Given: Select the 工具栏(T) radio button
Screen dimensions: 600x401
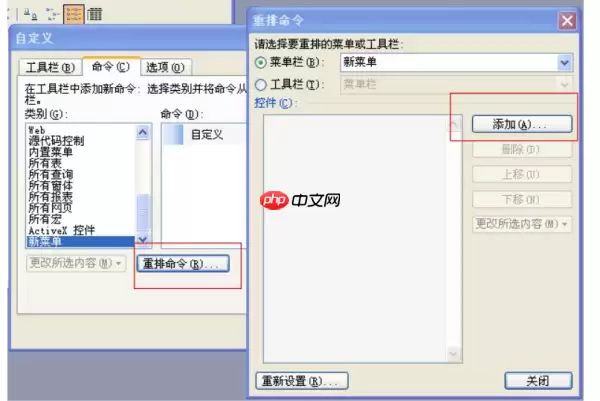Looking at the screenshot, I should tap(261, 85).
